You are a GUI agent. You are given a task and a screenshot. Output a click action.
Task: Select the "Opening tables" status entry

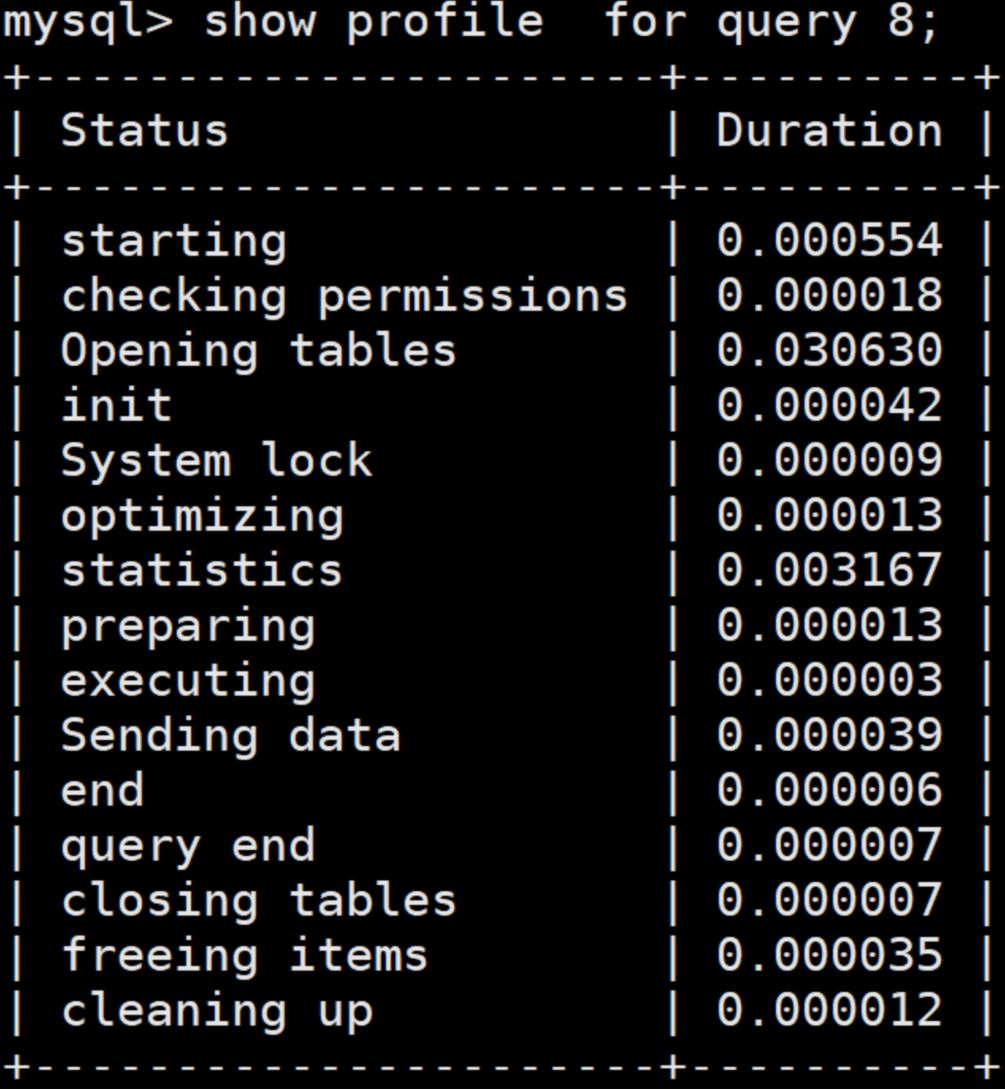pos(258,351)
